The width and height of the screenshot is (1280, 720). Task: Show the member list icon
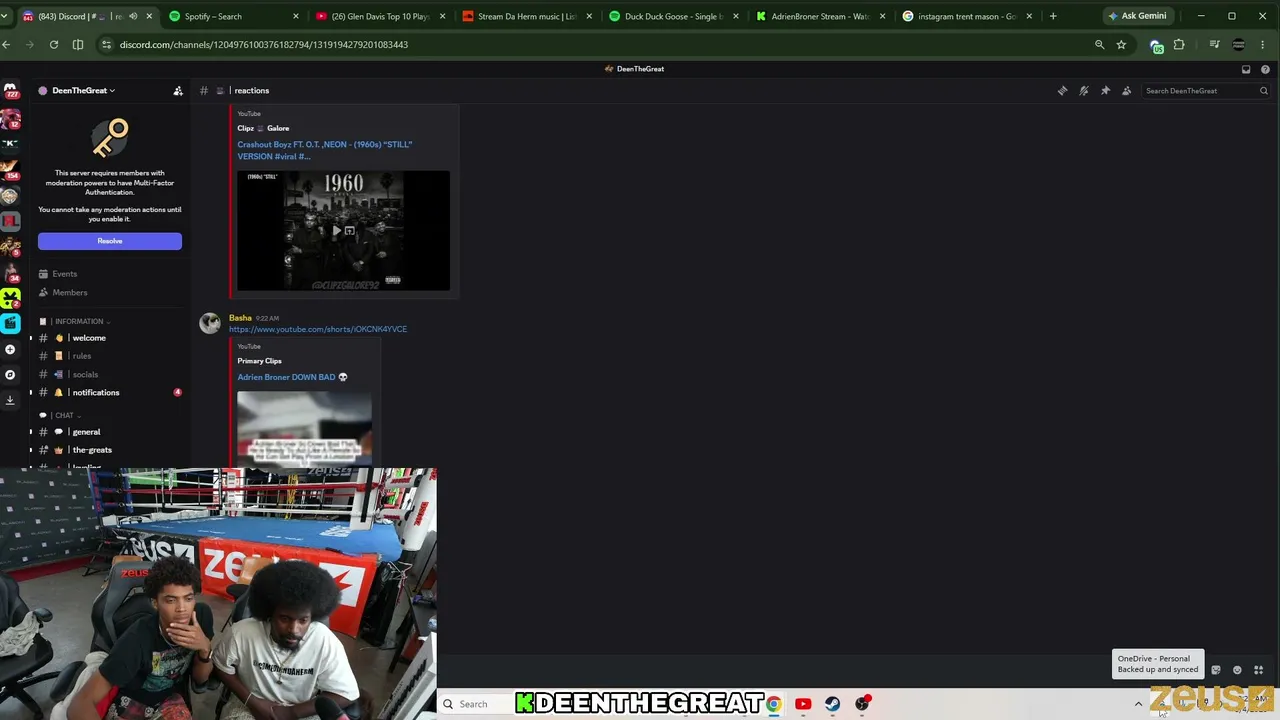point(1127,91)
